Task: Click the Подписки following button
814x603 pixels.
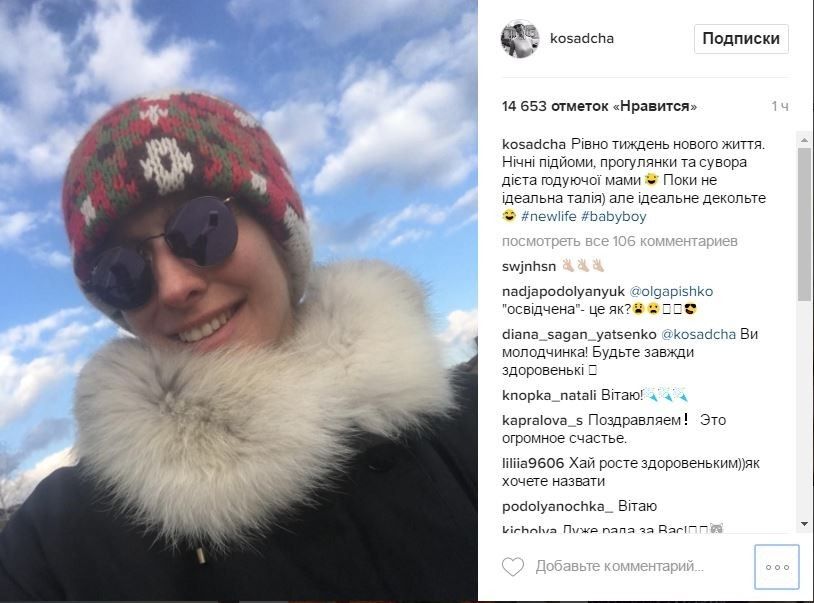Action: pos(741,38)
